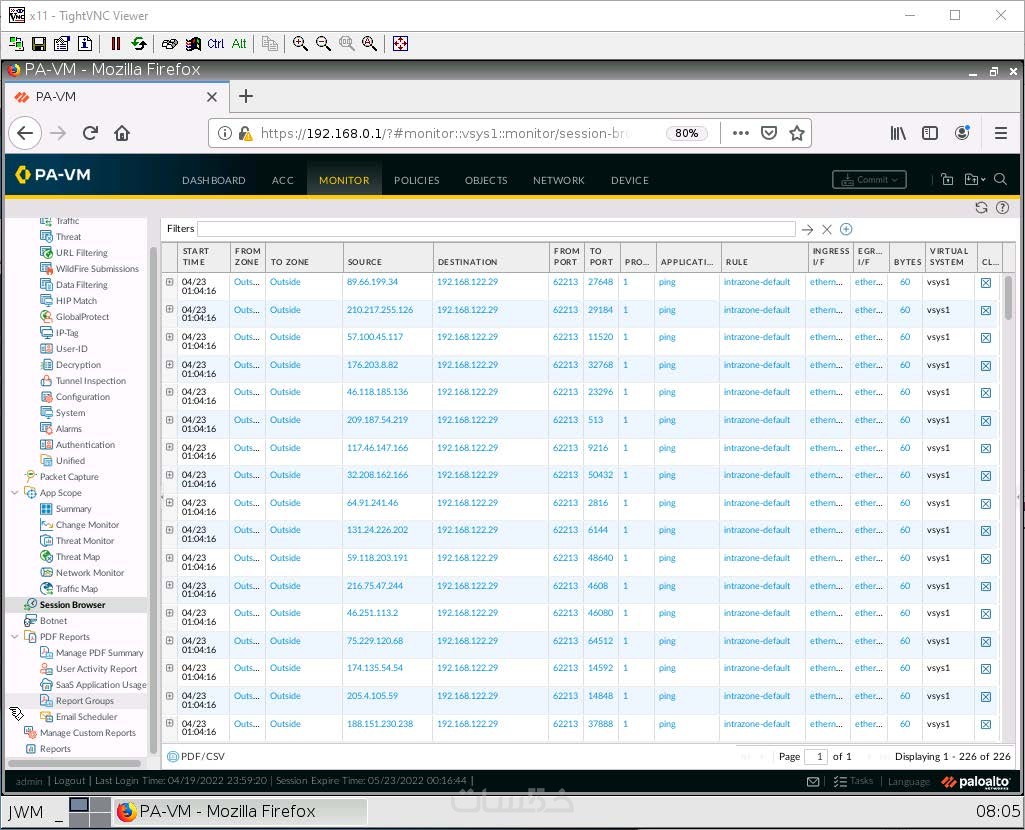Refresh session list icon
1025x830 pixels.
click(981, 208)
